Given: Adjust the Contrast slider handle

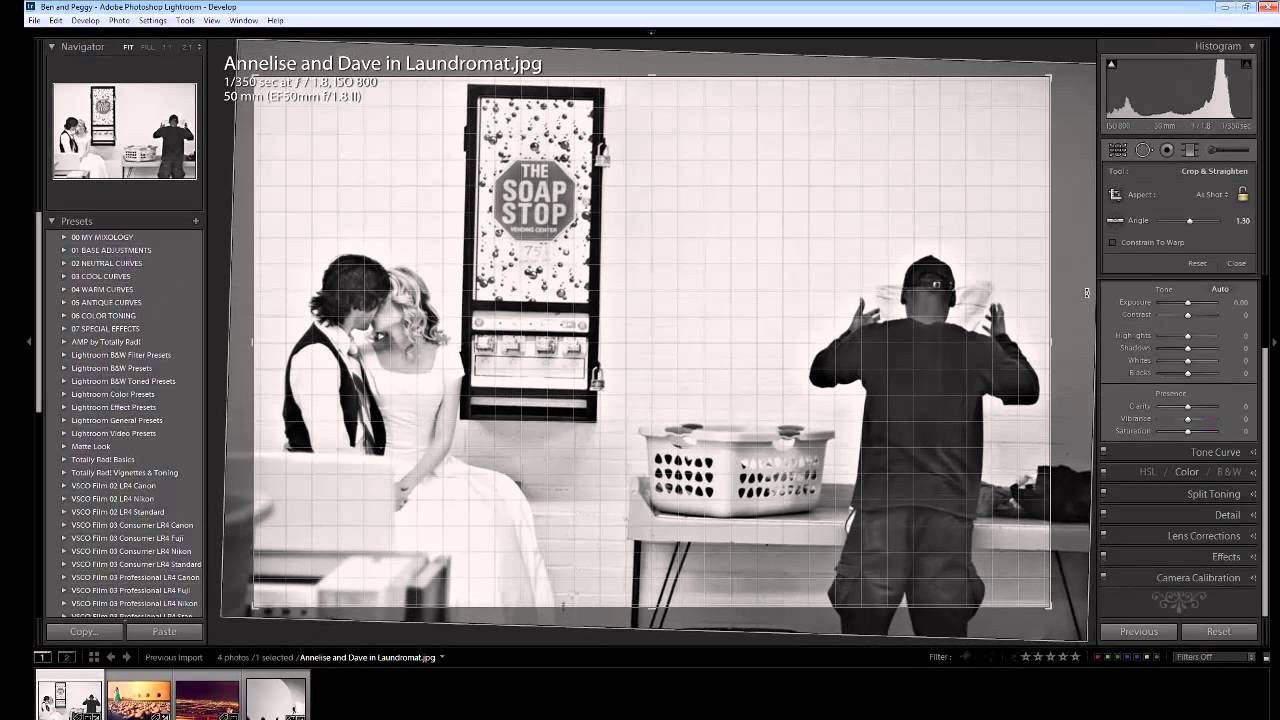Looking at the screenshot, I should (x=1188, y=315).
